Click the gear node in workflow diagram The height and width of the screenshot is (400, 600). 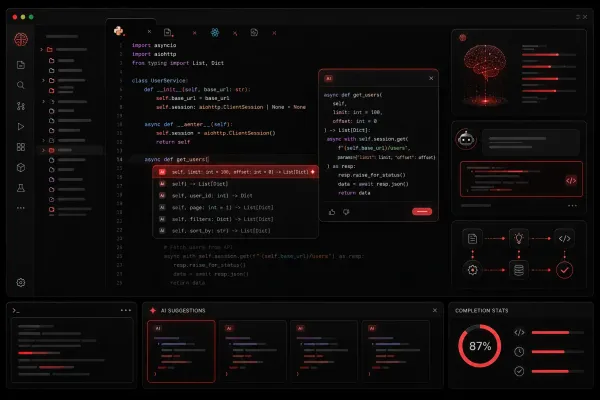472,270
